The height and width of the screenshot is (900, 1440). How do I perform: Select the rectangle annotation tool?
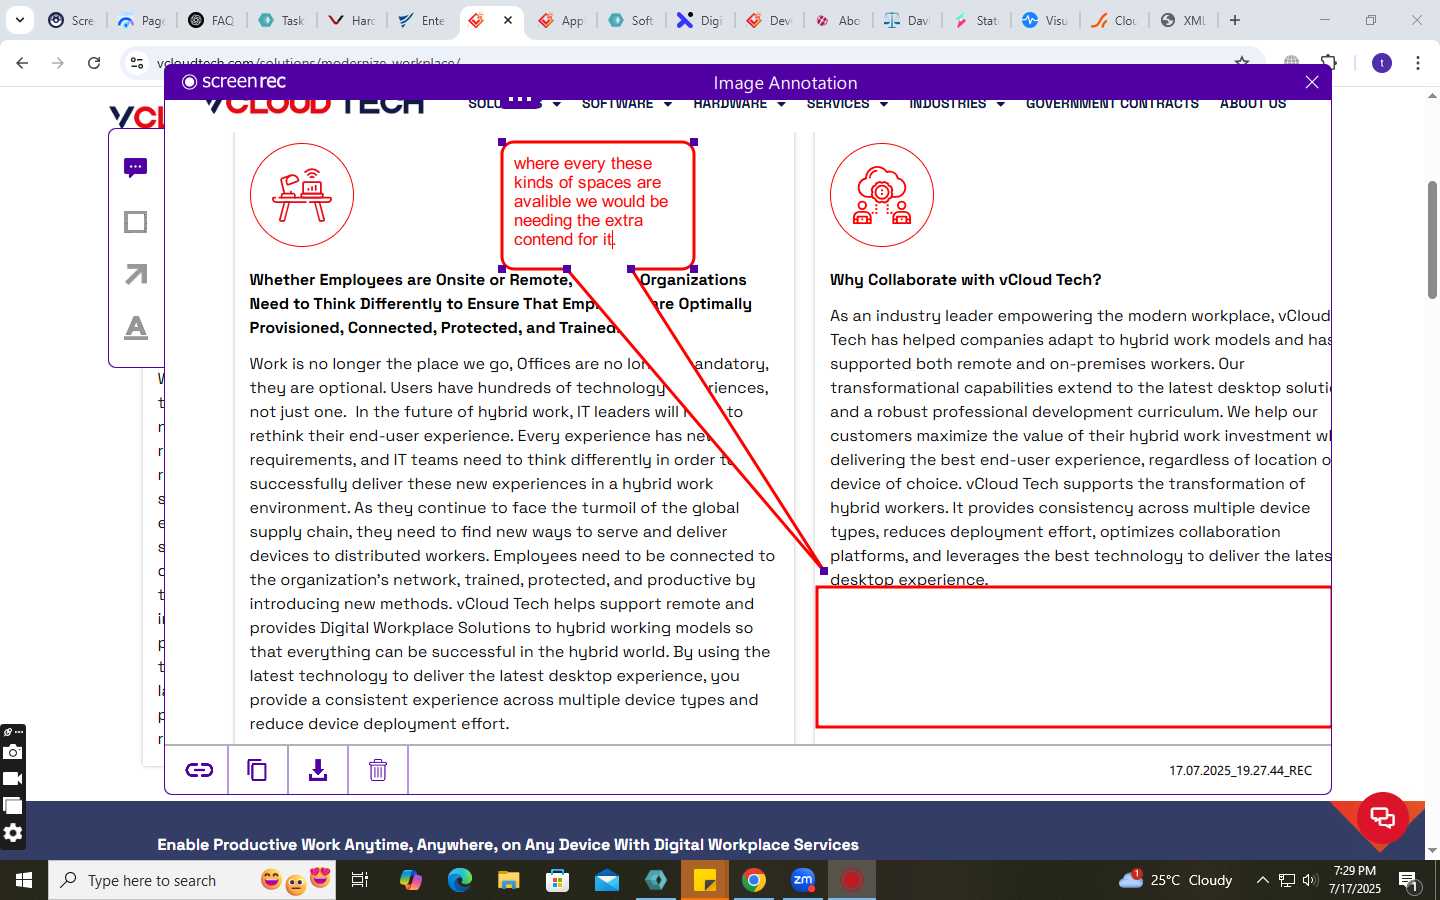tap(136, 222)
